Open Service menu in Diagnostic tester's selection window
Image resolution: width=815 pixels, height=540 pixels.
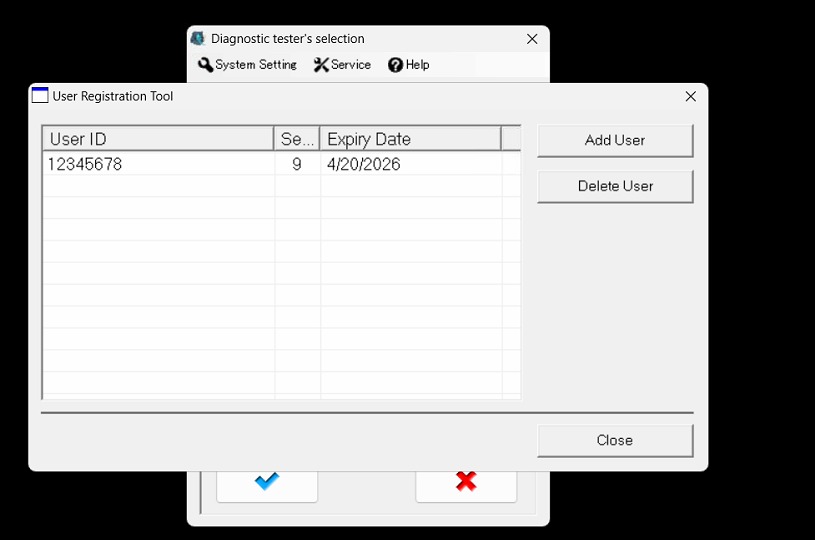(x=342, y=64)
